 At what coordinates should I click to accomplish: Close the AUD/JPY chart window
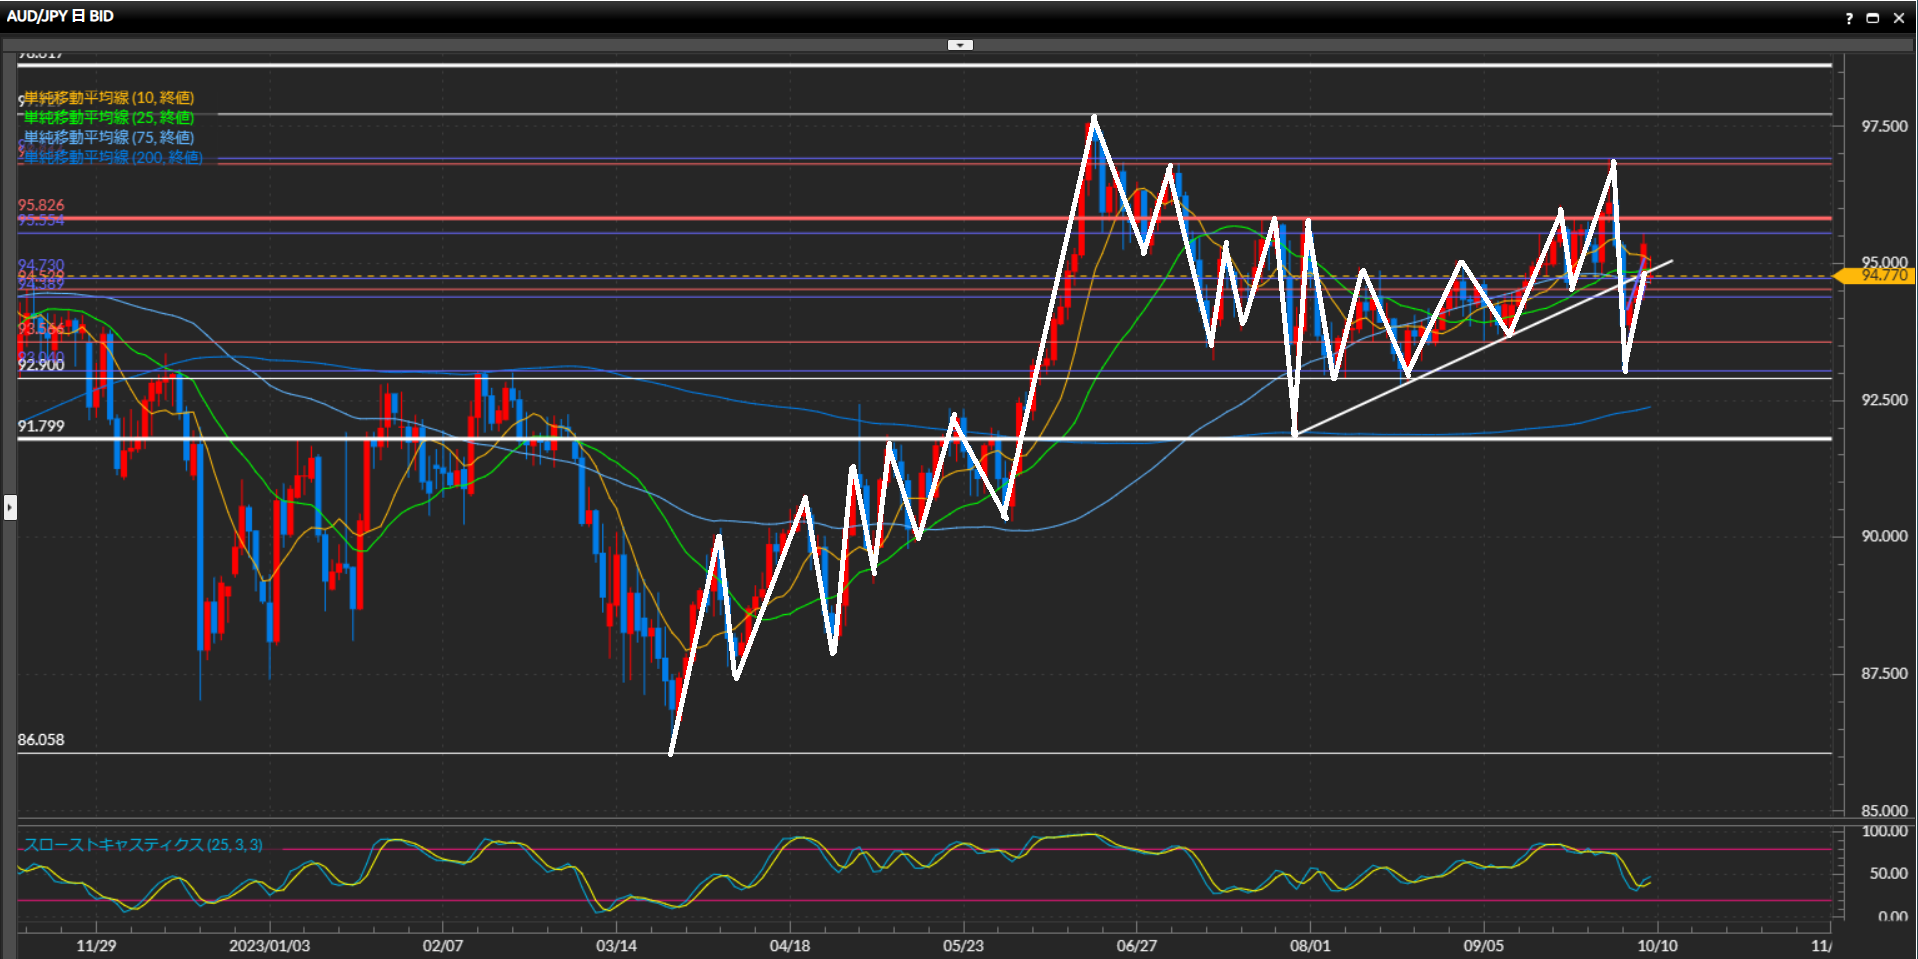[x=1899, y=18]
